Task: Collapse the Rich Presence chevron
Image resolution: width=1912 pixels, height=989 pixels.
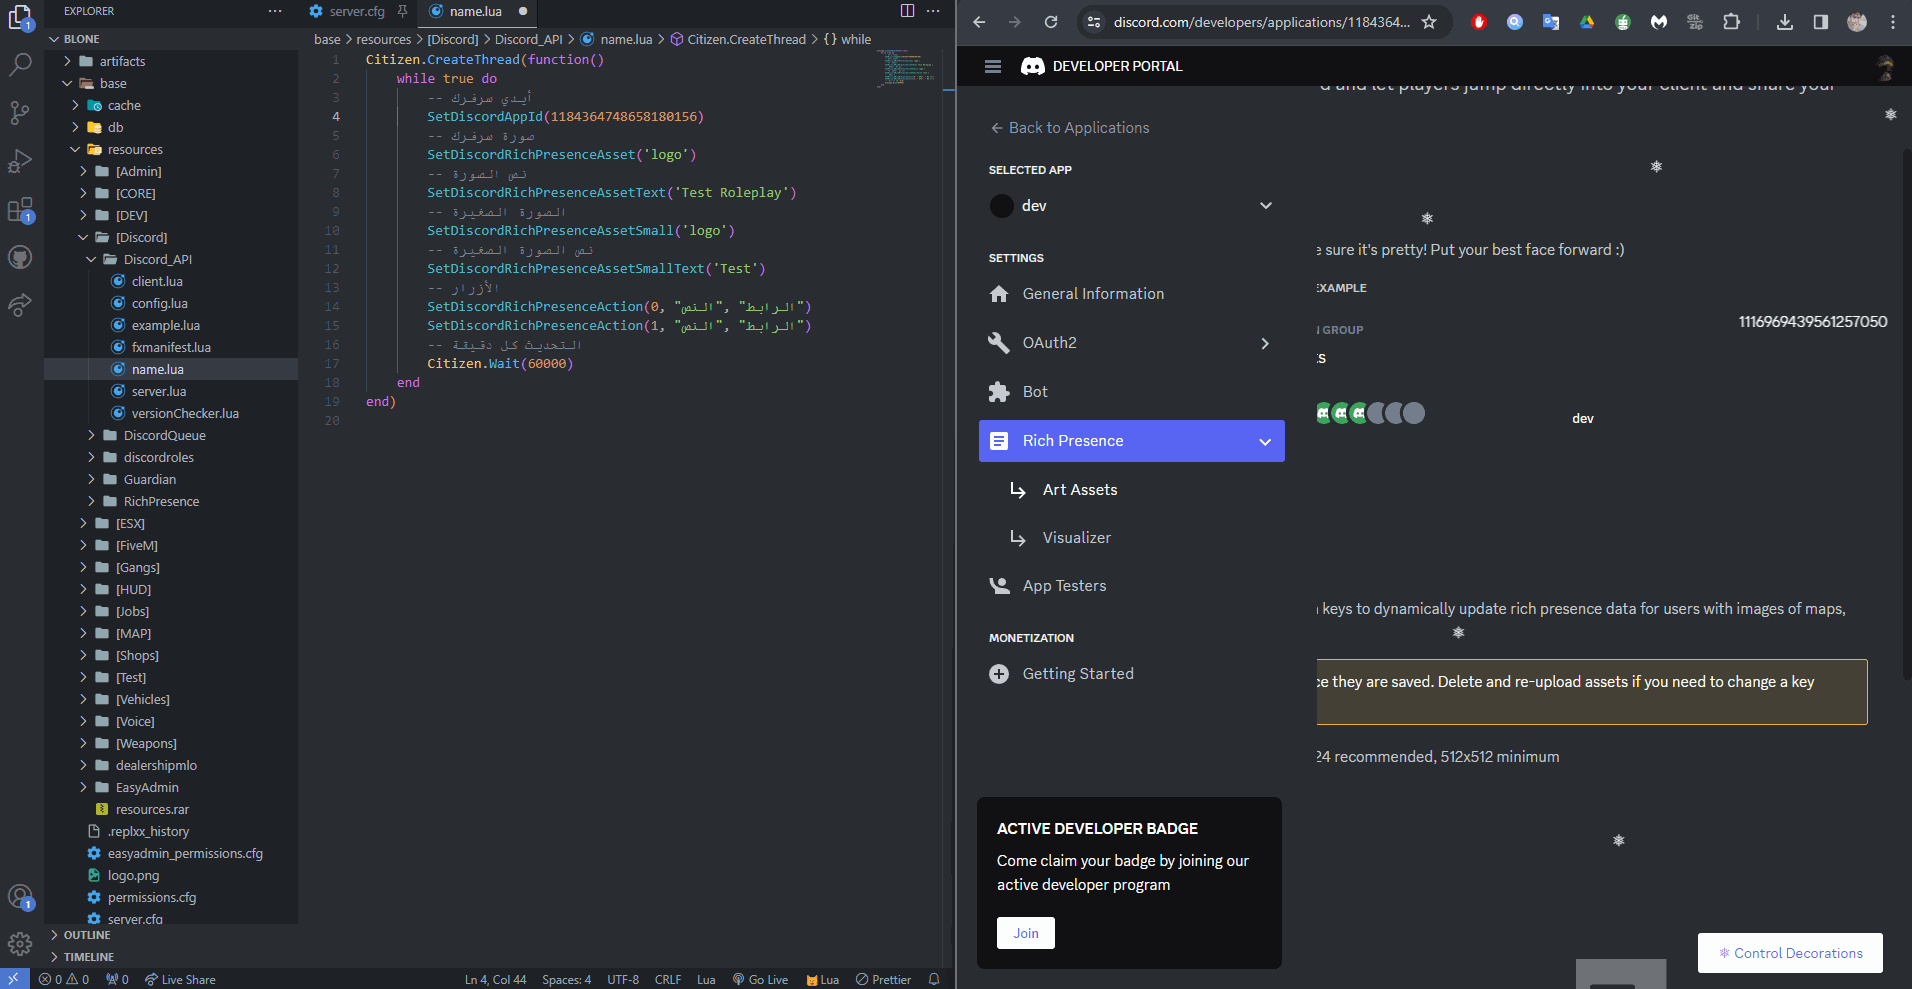Action: (x=1265, y=441)
